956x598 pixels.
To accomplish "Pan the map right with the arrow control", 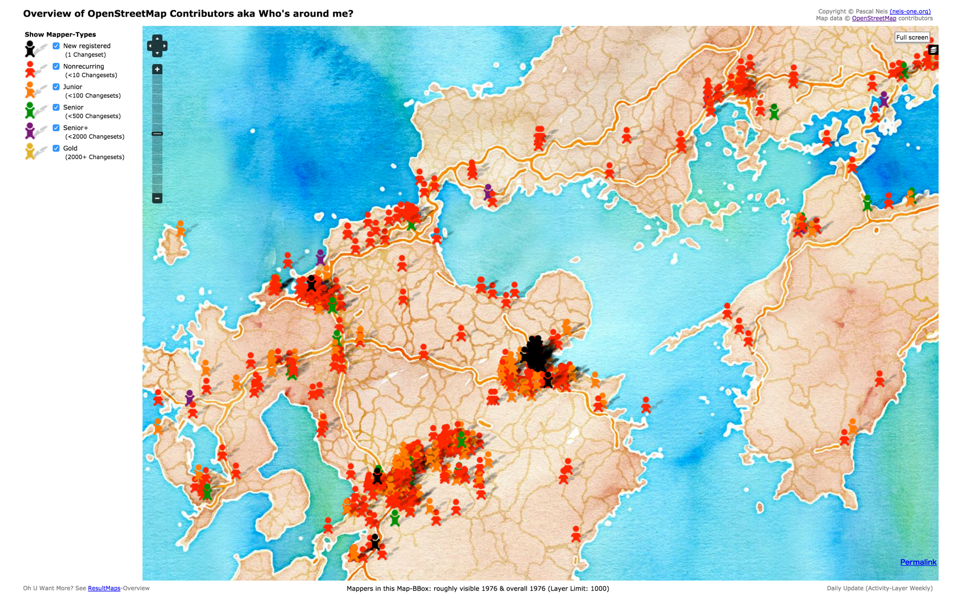I will pos(164,46).
